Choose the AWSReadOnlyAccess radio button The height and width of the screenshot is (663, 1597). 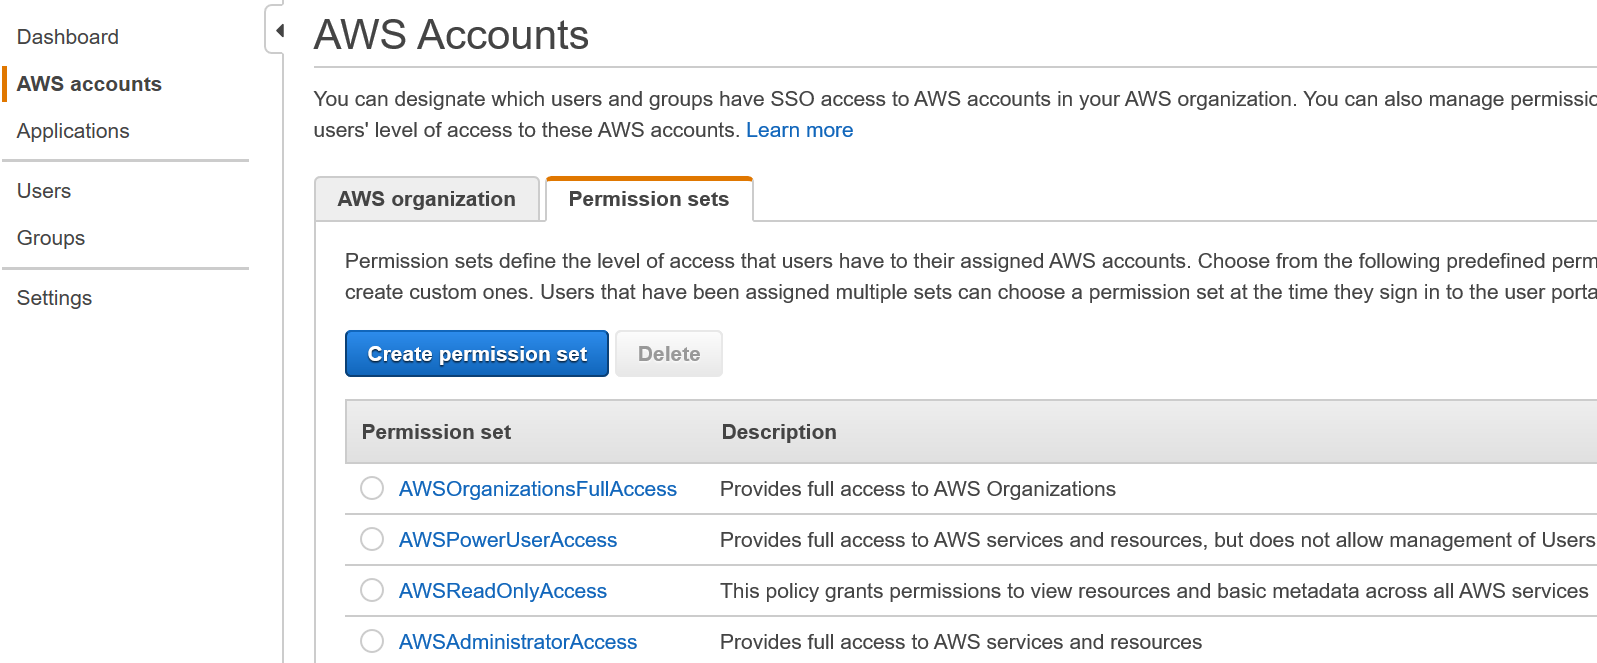(372, 590)
